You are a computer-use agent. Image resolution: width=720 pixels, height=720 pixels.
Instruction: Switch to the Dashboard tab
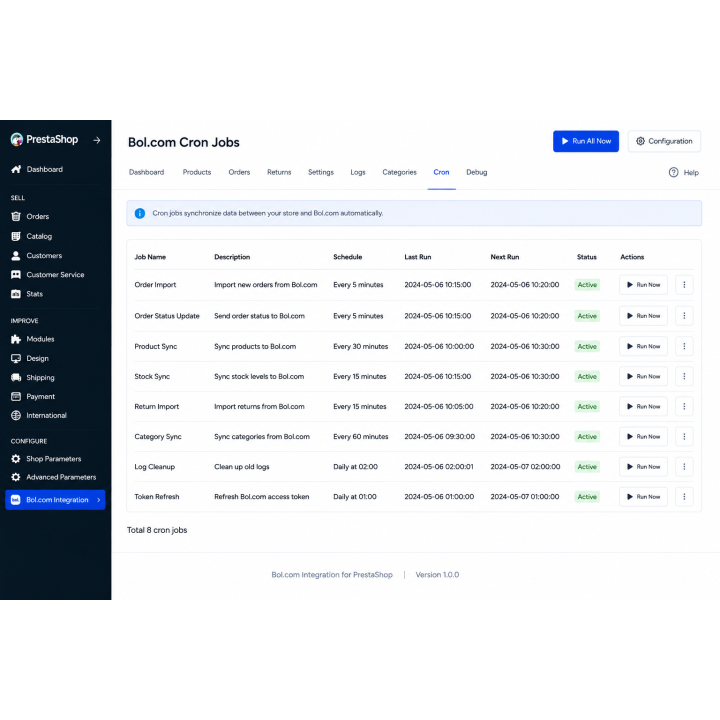click(146, 172)
